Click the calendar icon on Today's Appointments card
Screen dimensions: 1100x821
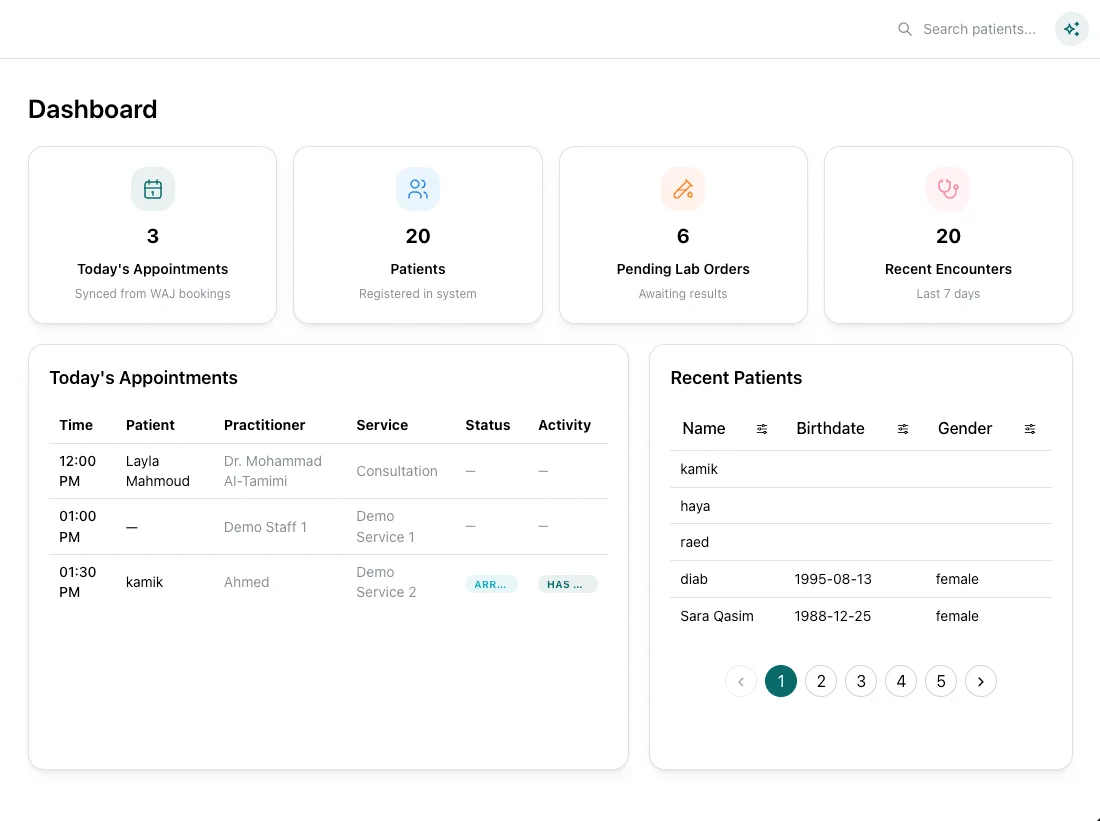152,189
